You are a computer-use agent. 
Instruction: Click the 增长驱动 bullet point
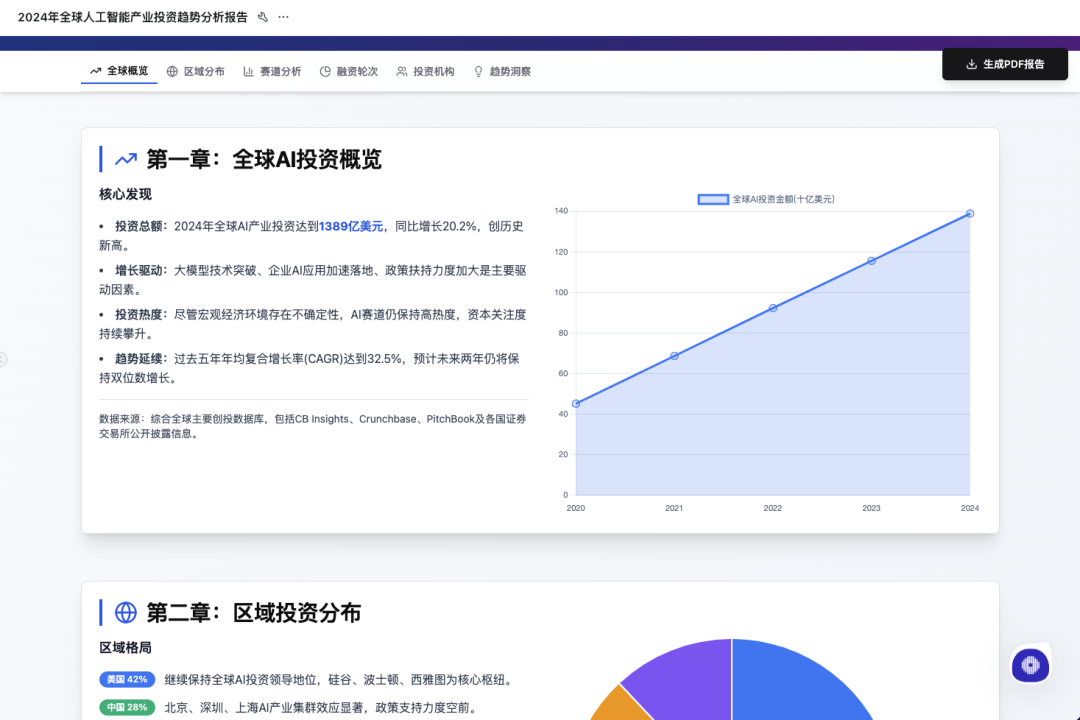pyautogui.click(x=313, y=280)
